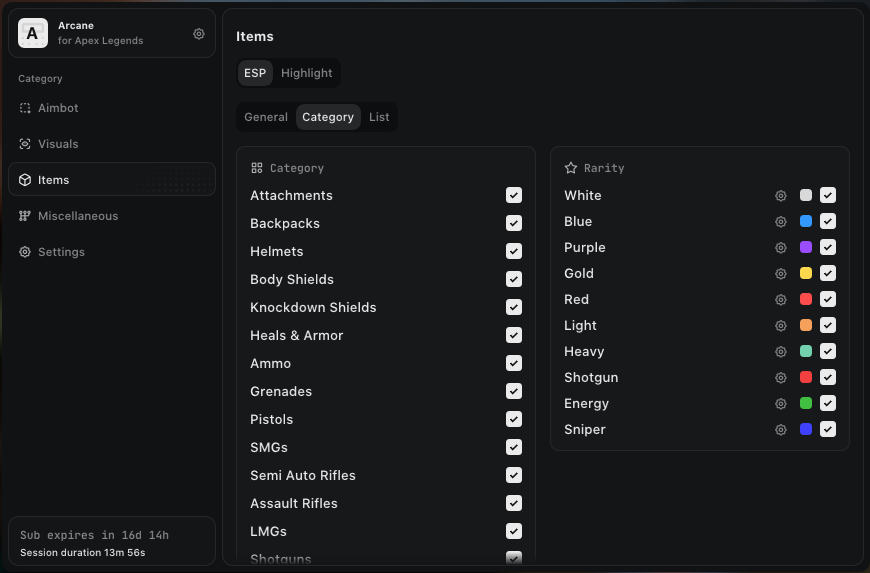Switch to the General tab
The image size is (870, 573).
click(x=266, y=117)
